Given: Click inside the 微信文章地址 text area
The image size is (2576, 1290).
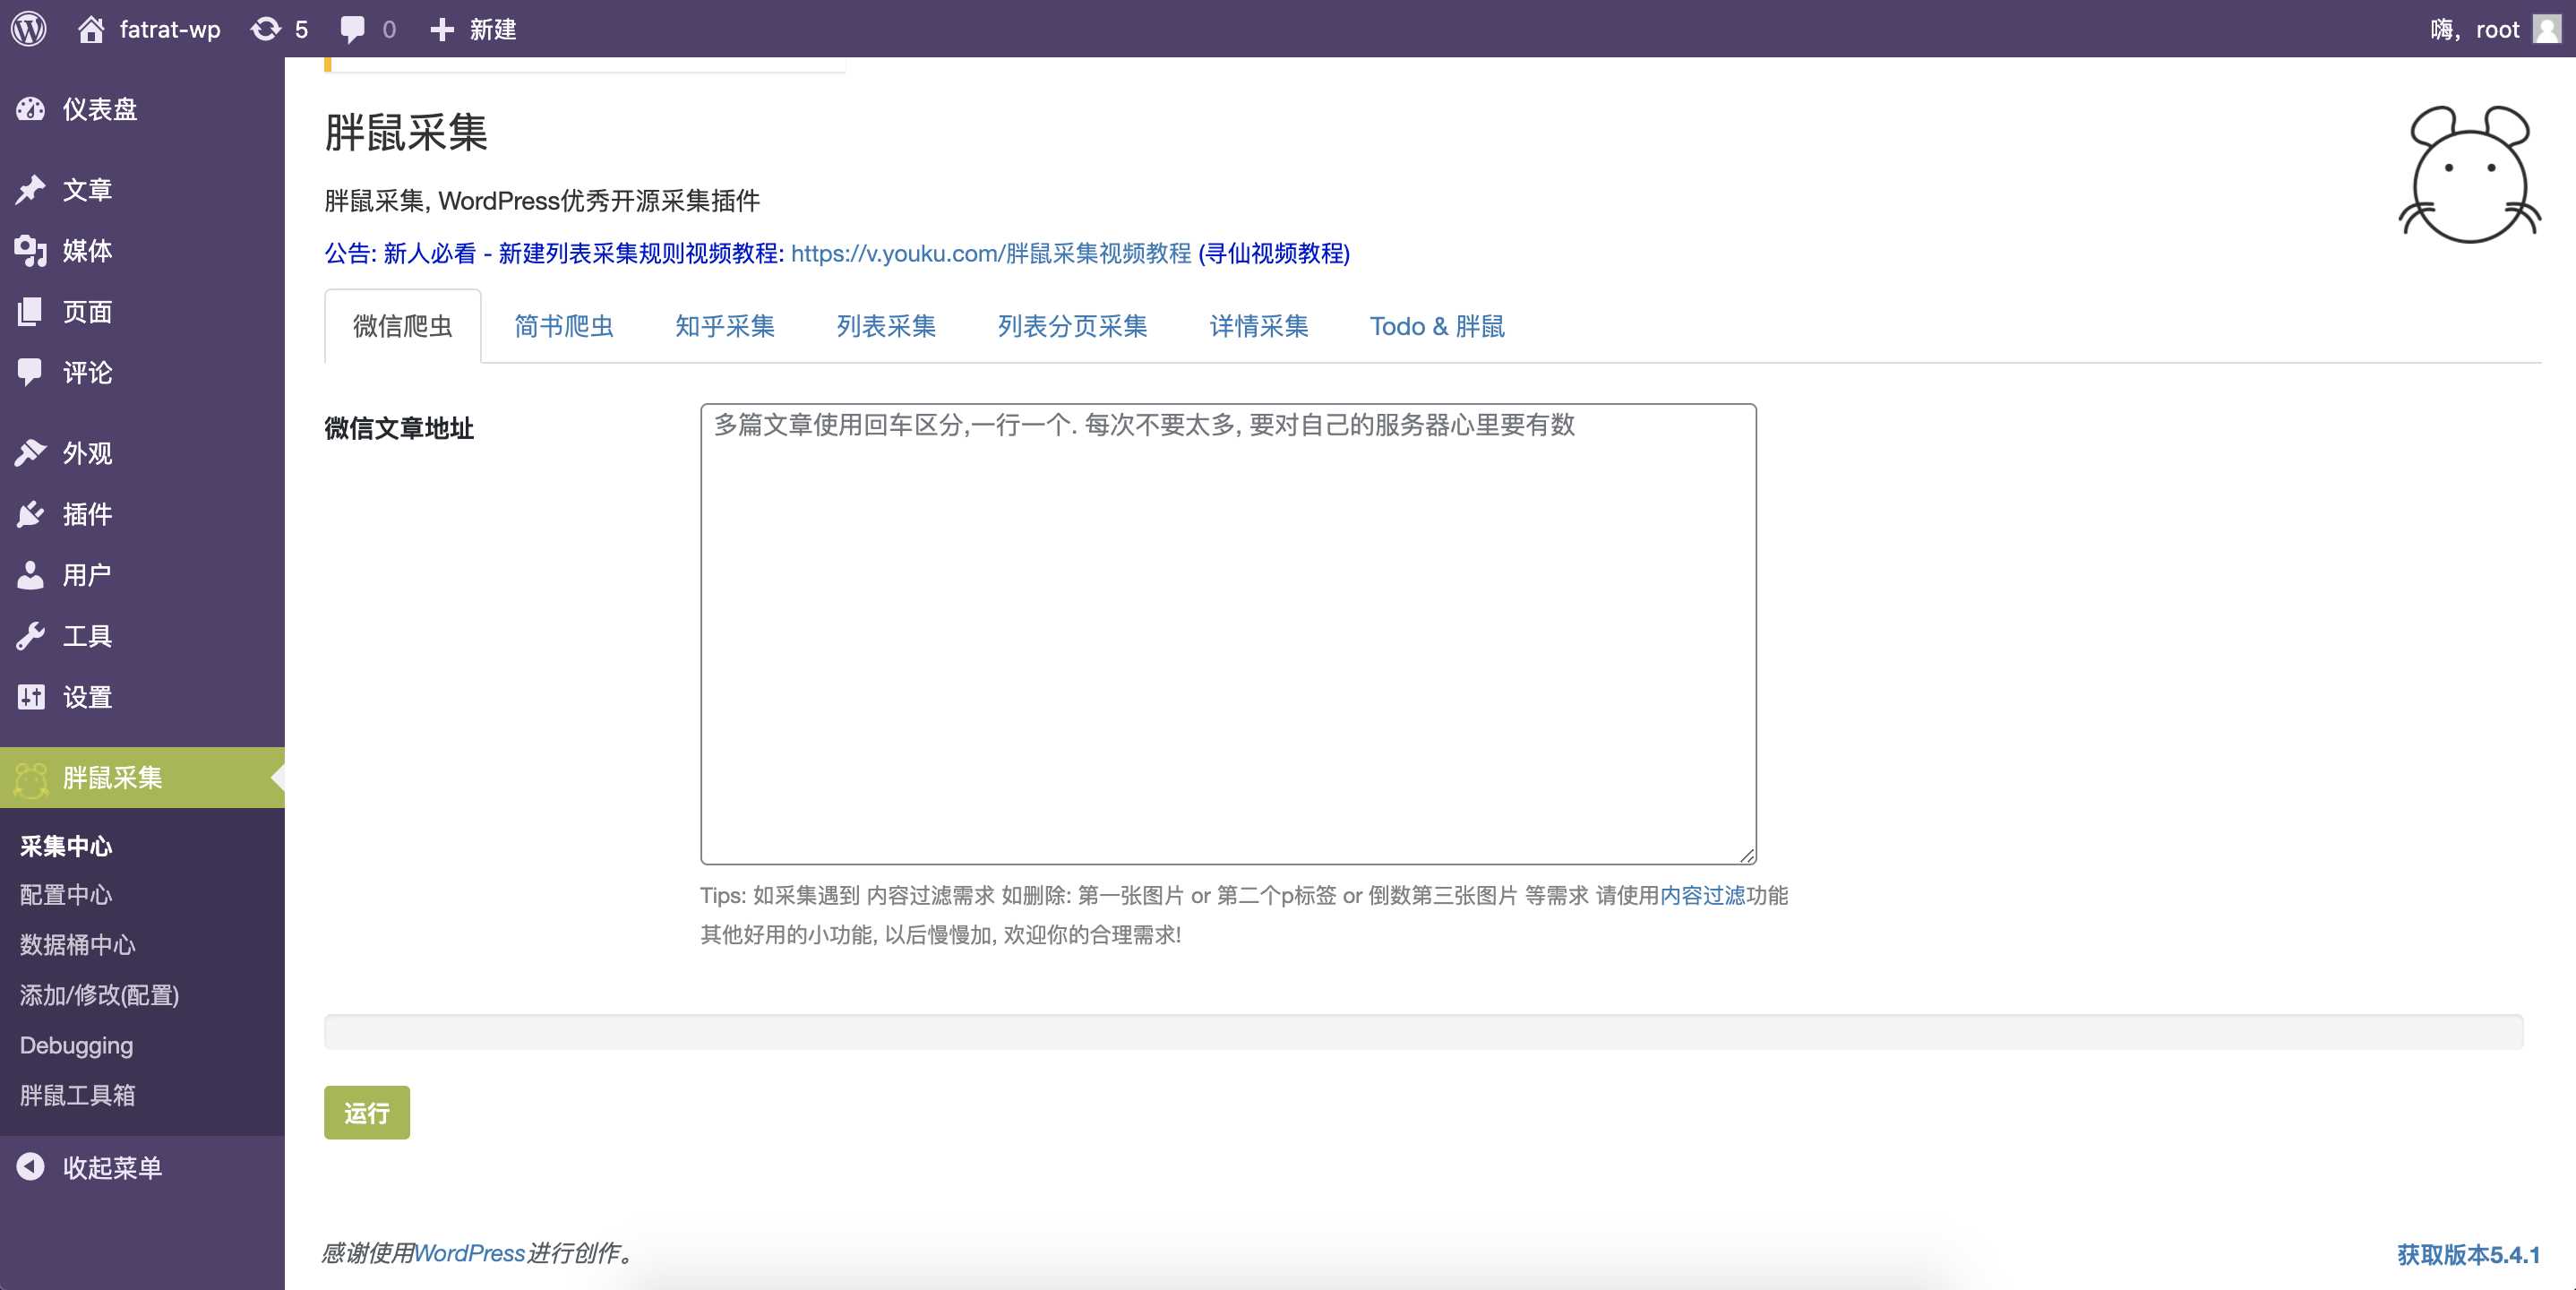Looking at the screenshot, I should pyautogui.click(x=1228, y=630).
